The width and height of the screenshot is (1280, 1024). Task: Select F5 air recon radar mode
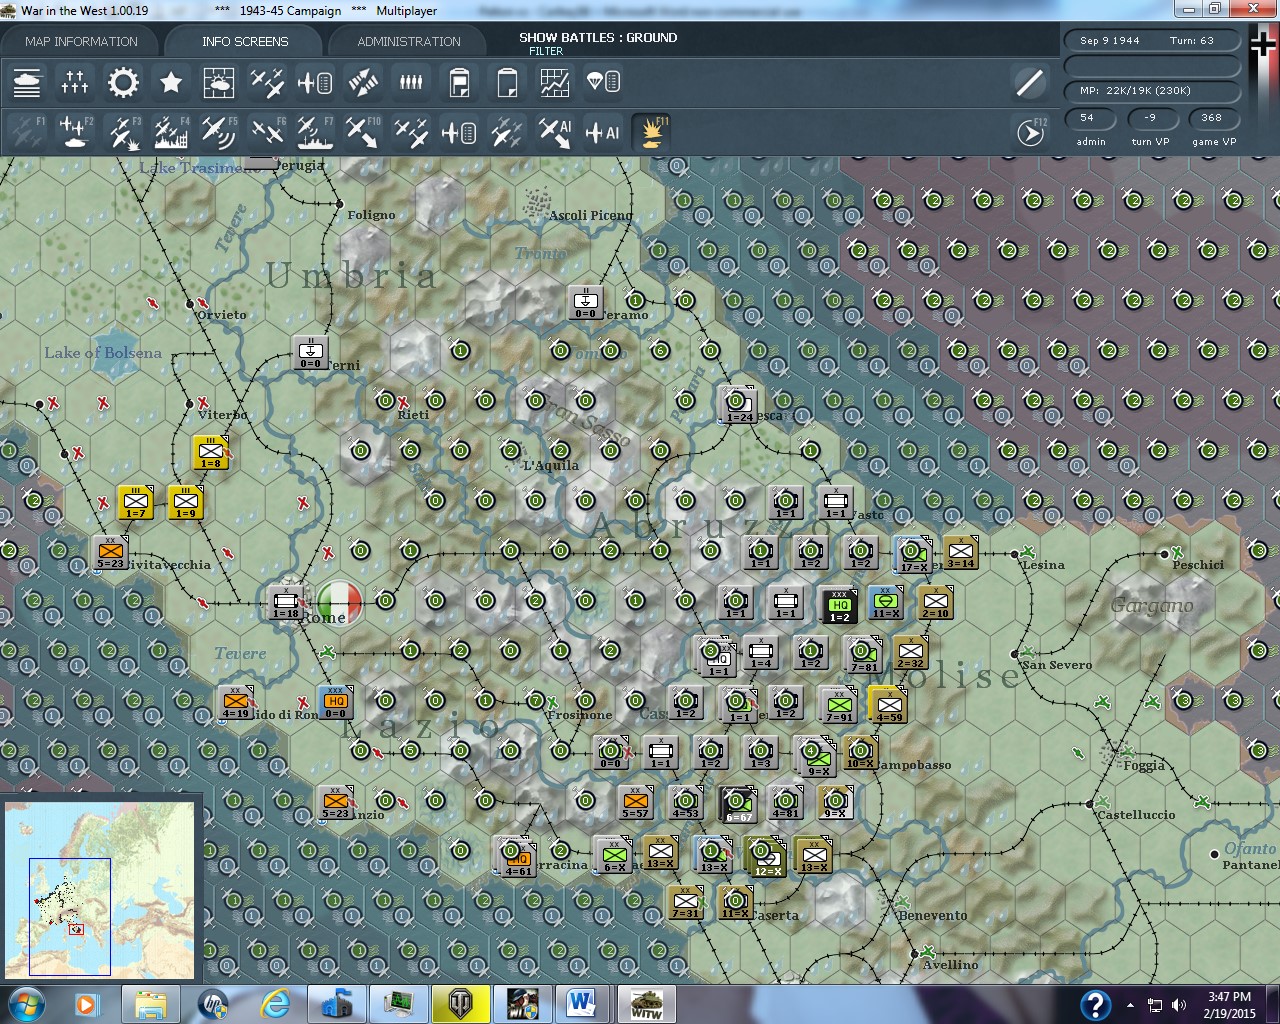click(219, 132)
